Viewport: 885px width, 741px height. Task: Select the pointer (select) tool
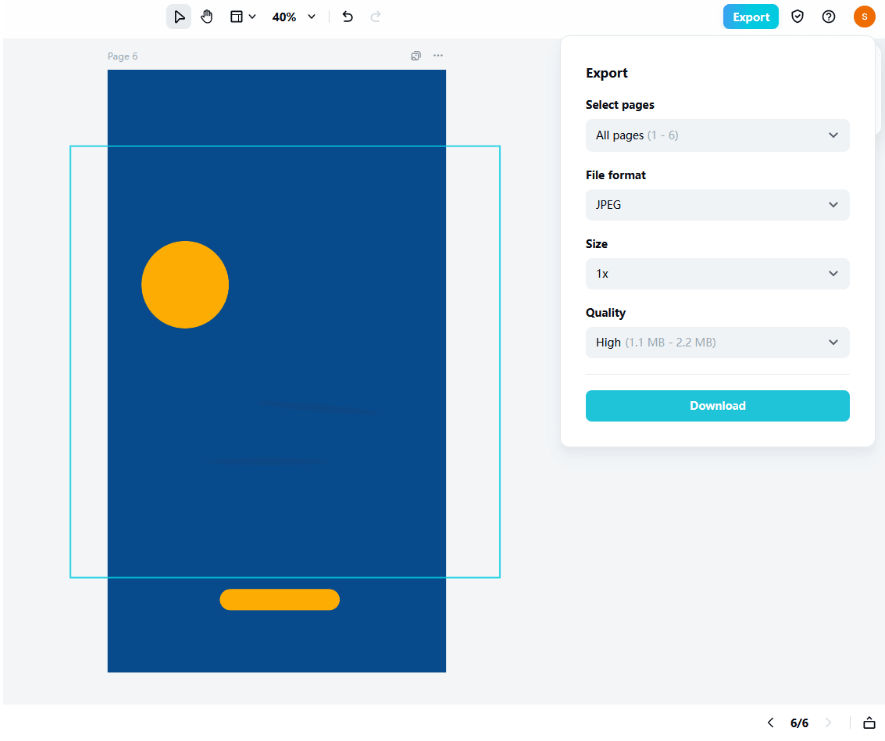179,17
